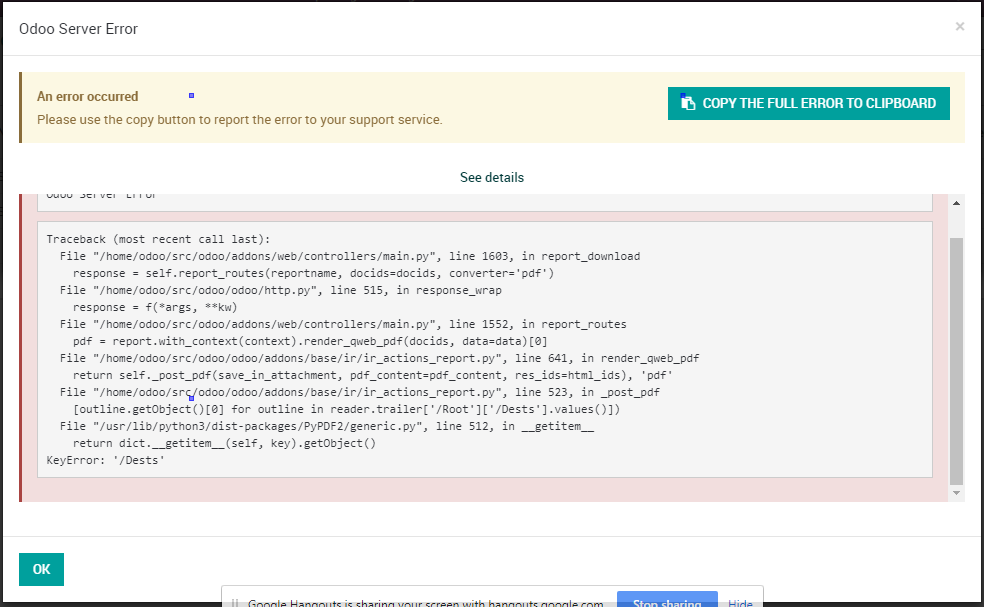Expand the error details section

[x=491, y=177]
